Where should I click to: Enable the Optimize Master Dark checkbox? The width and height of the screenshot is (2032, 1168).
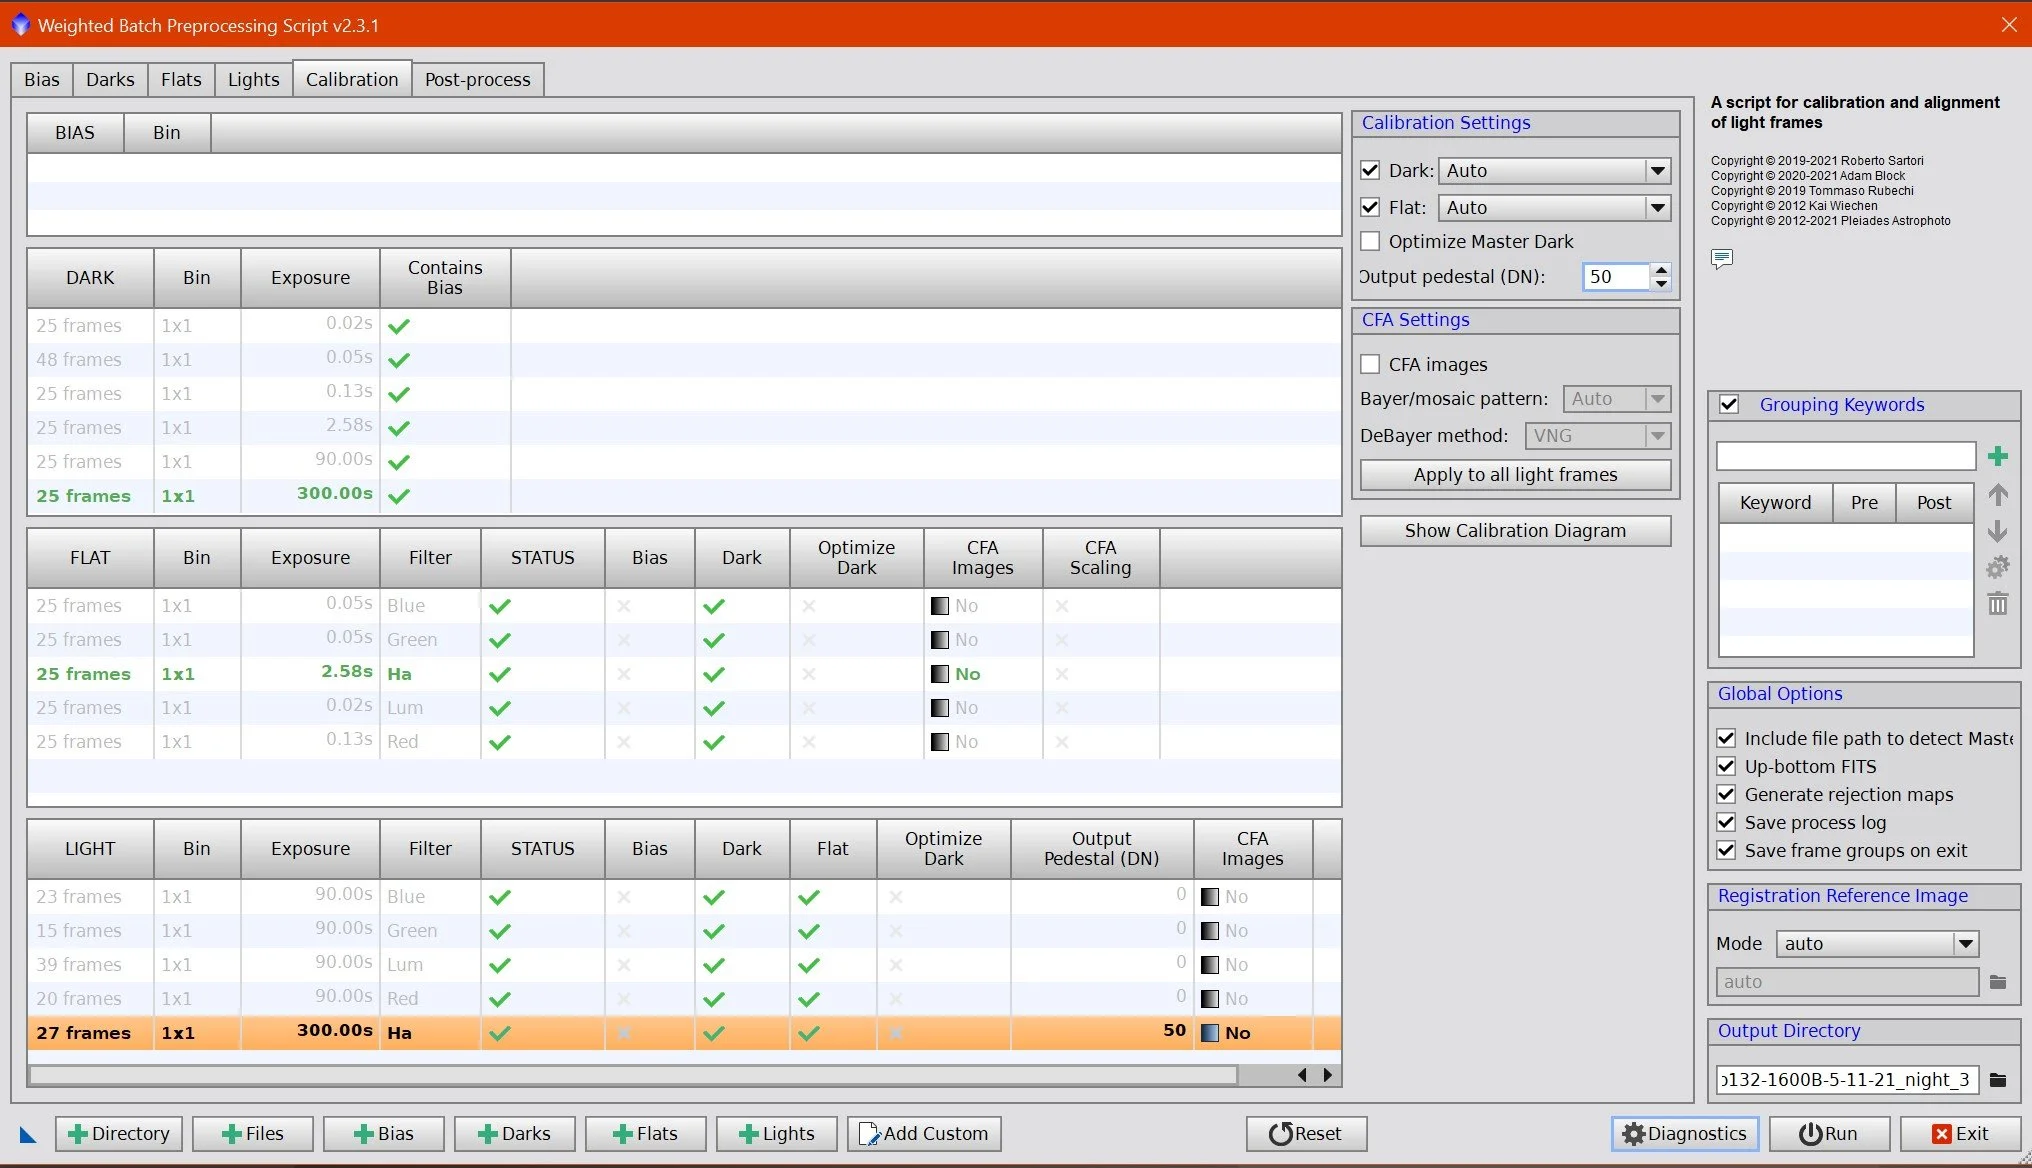tap(1370, 242)
